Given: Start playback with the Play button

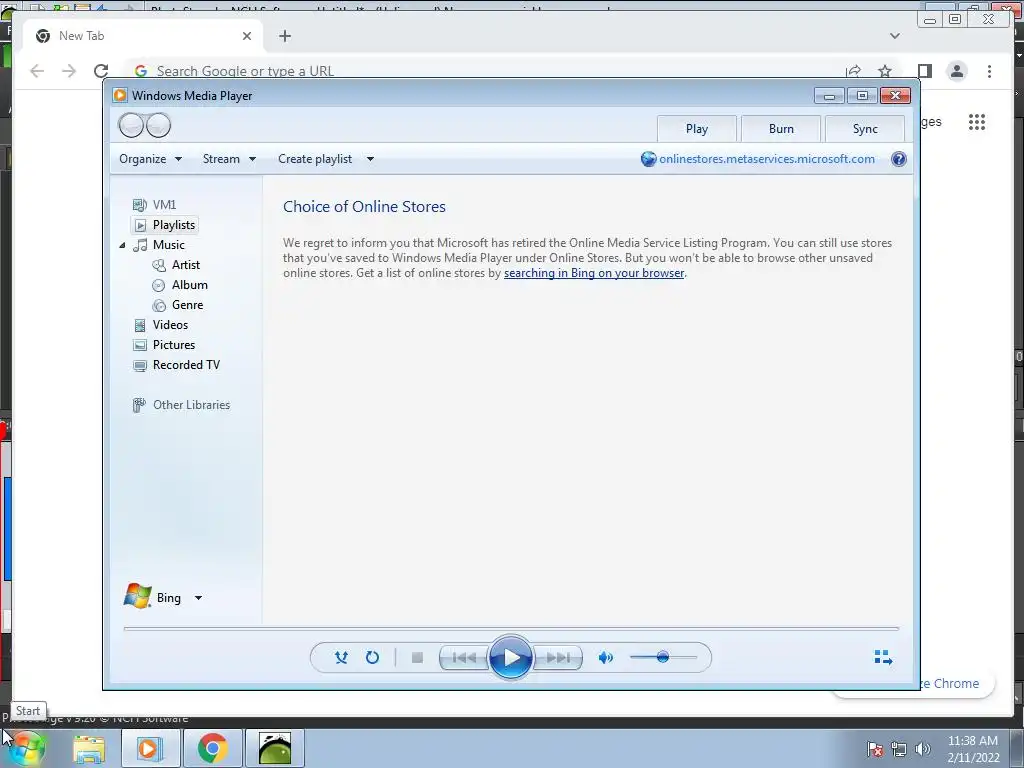Looking at the screenshot, I should click(x=511, y=658).
